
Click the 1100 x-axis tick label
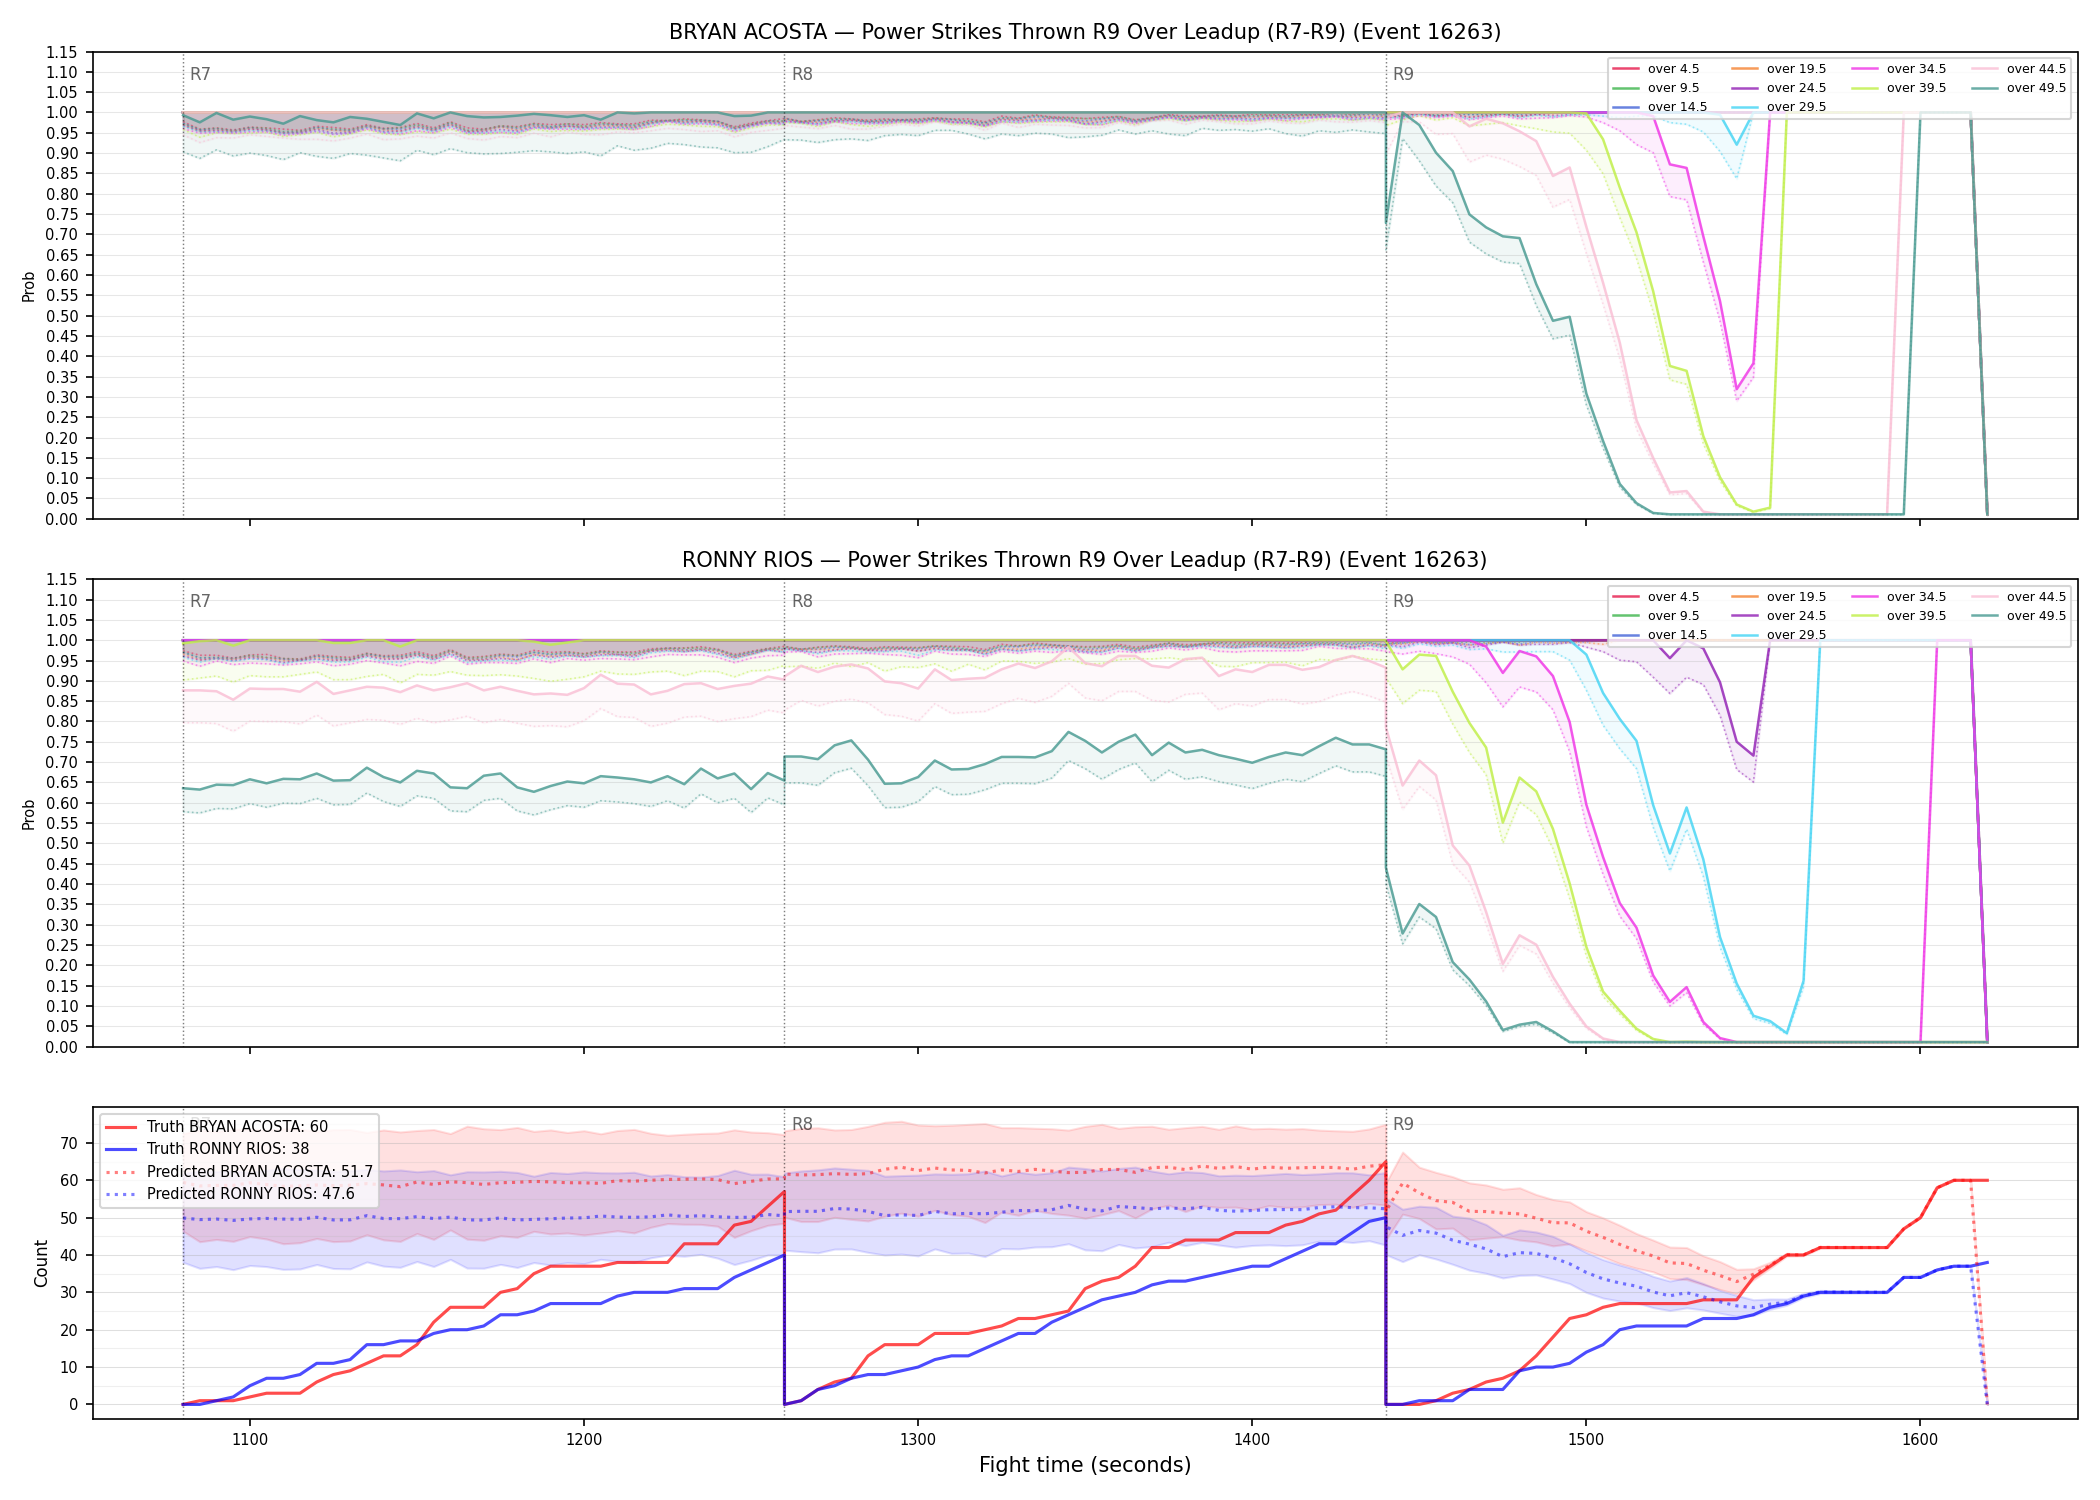[x=250, y=1440]
